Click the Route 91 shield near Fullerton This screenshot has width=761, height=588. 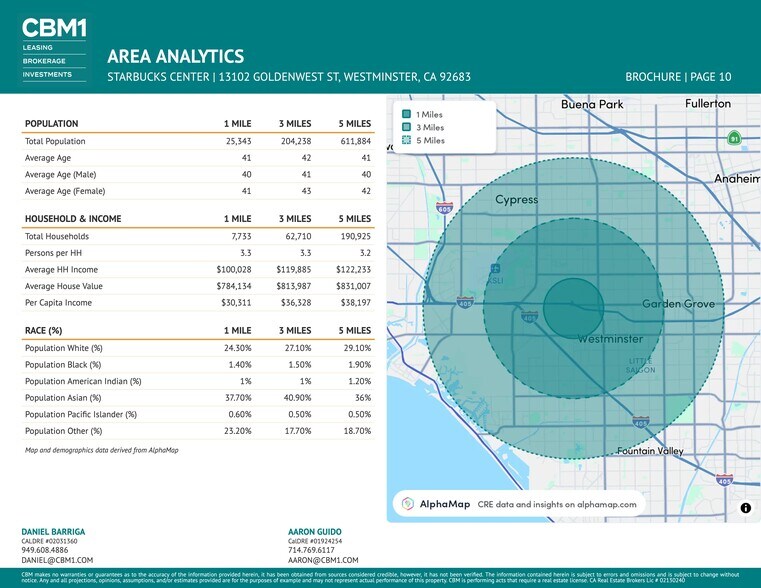[x=734, y=138]
